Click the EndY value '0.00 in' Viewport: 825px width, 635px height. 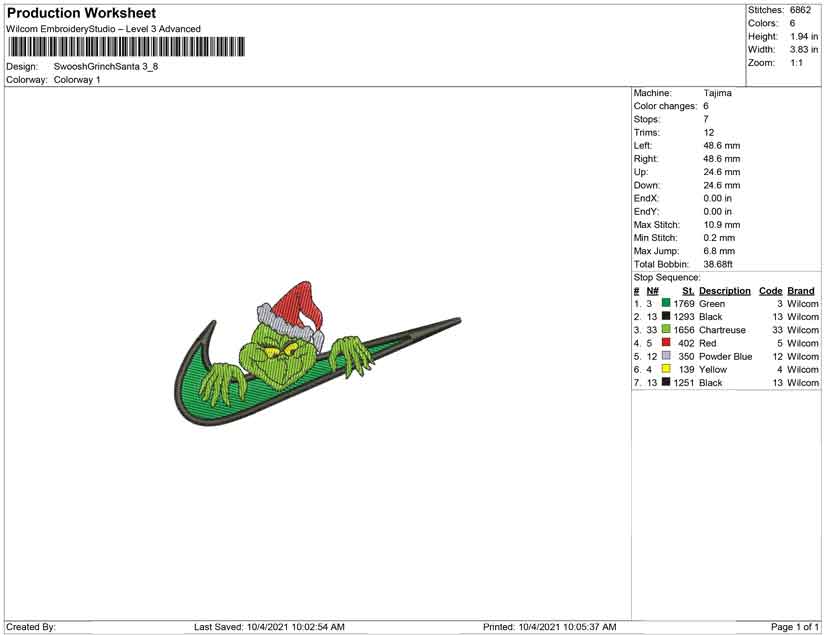click(x=718, y=211)
